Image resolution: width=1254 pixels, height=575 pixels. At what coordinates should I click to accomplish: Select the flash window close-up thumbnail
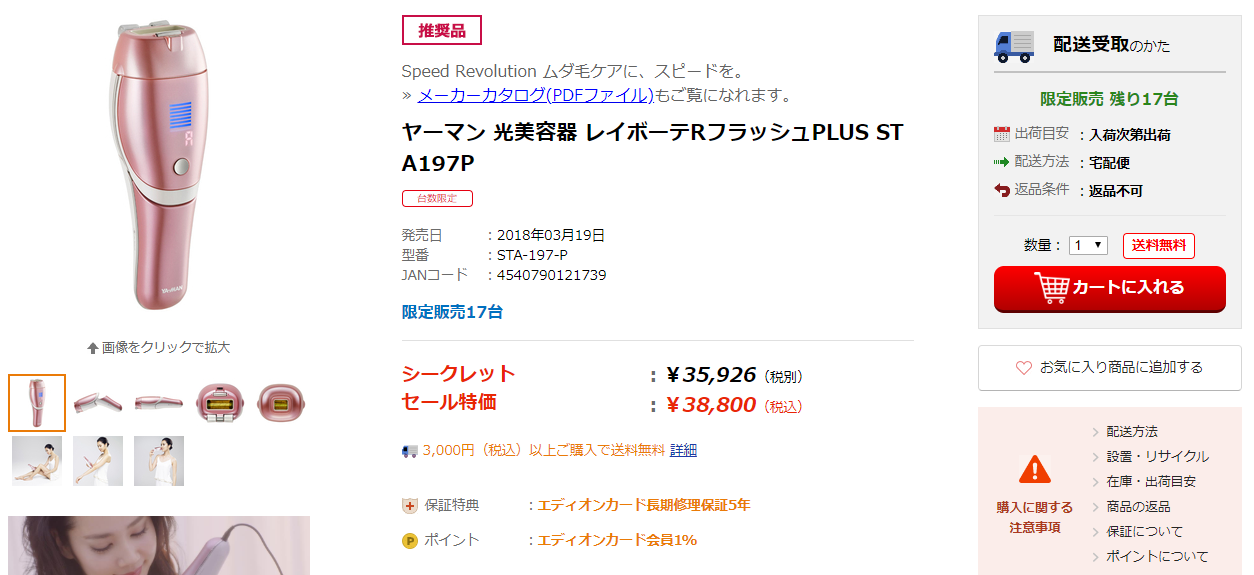pyautogui.click(x=220, y=403)
